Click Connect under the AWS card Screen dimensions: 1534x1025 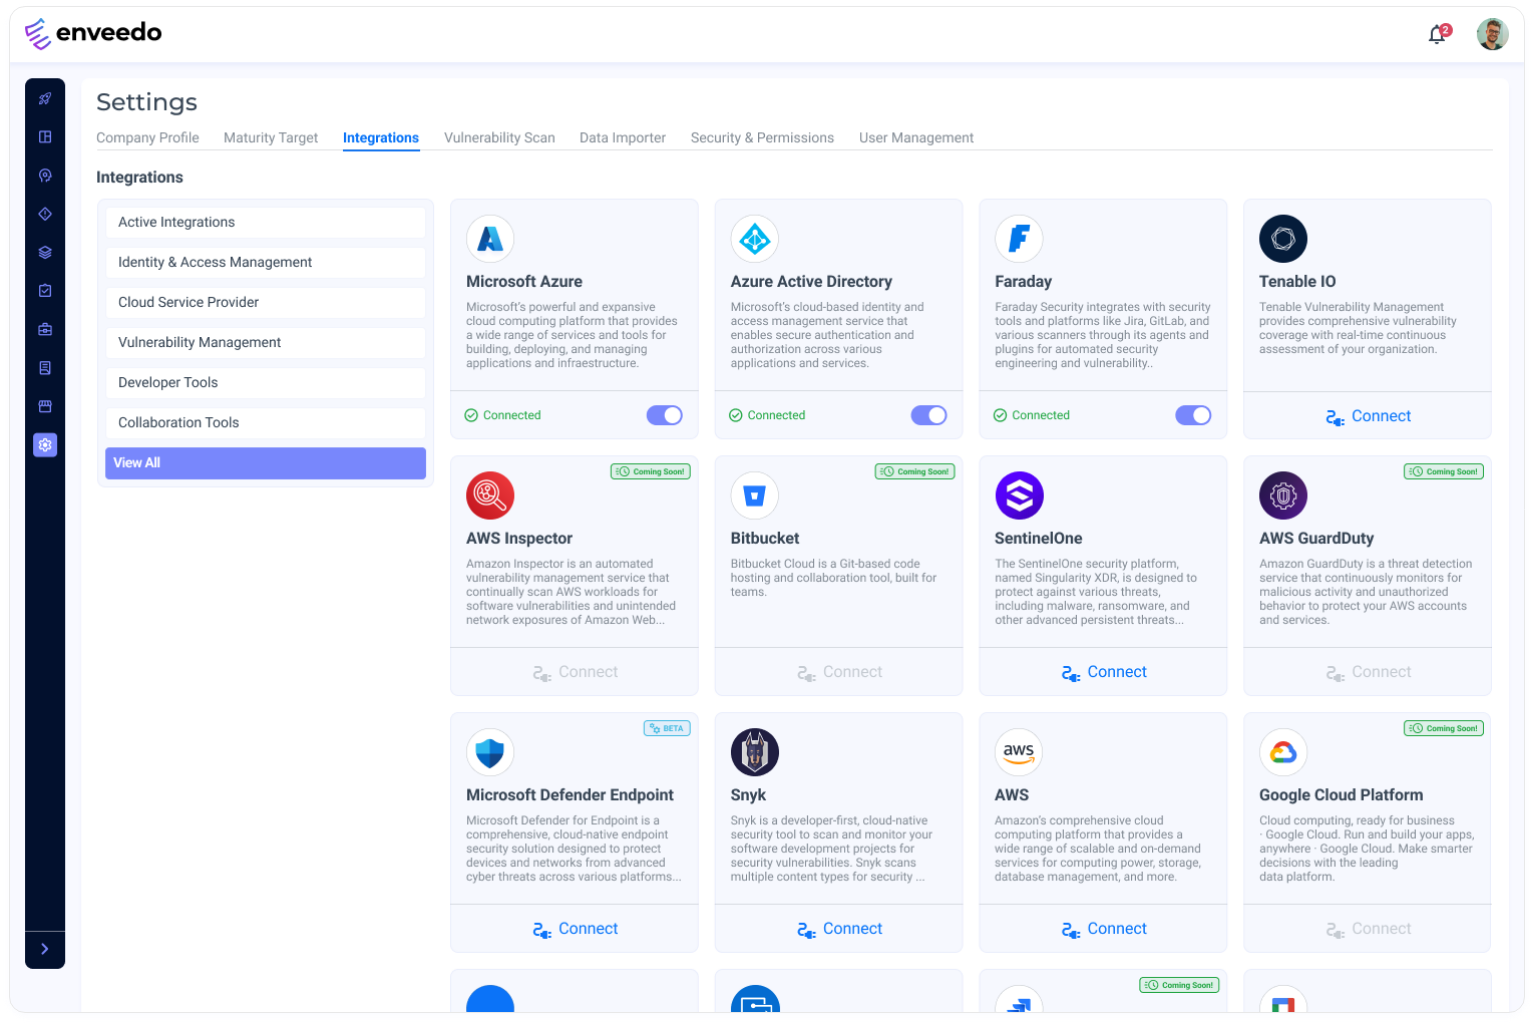tap(1103, 929)
